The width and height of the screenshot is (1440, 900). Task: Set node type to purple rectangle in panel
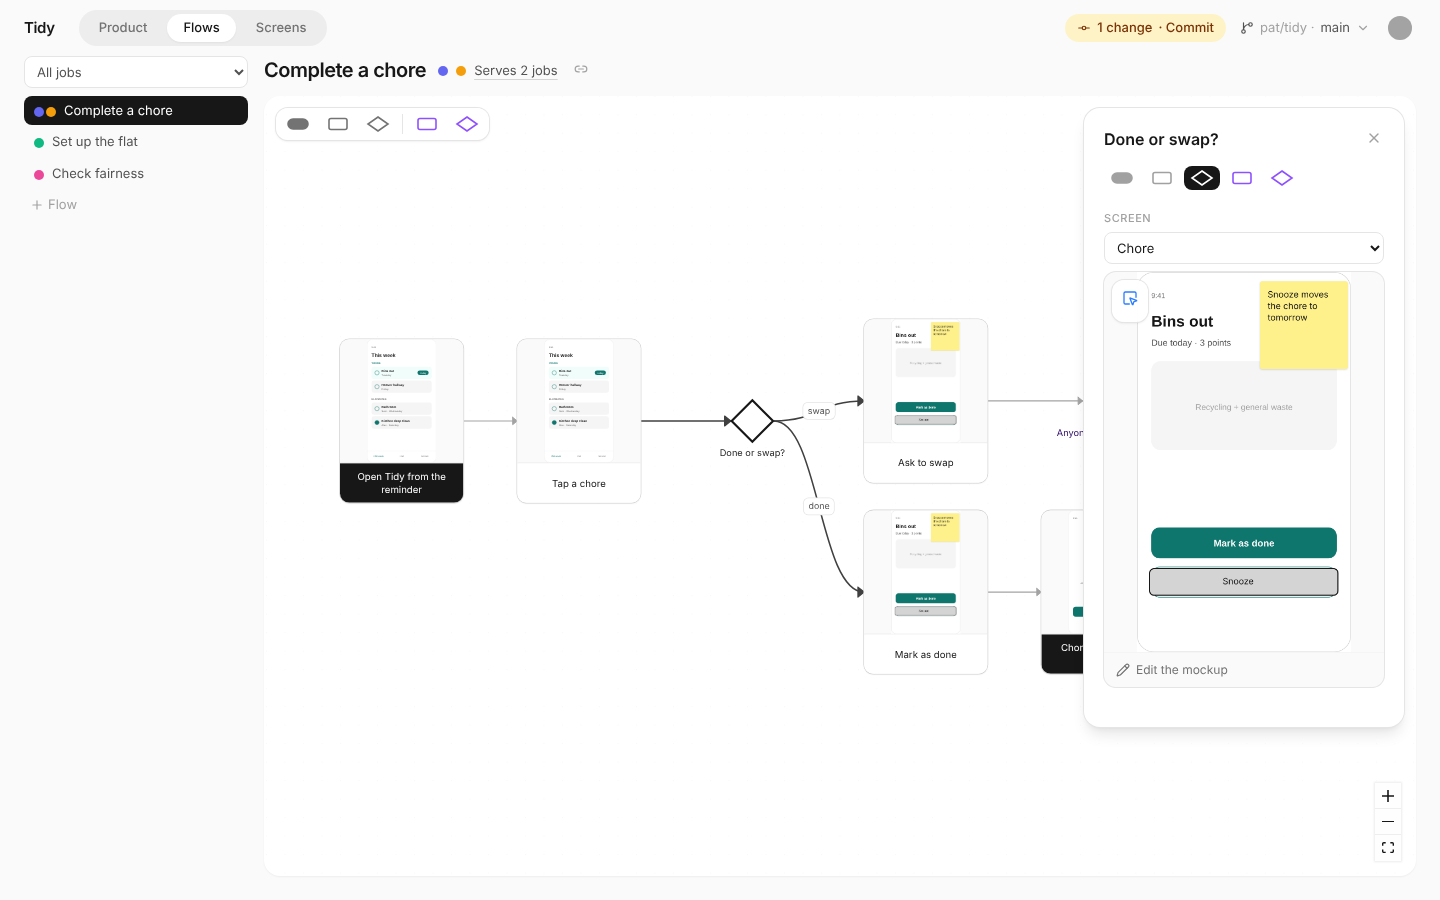point(1242,178)
